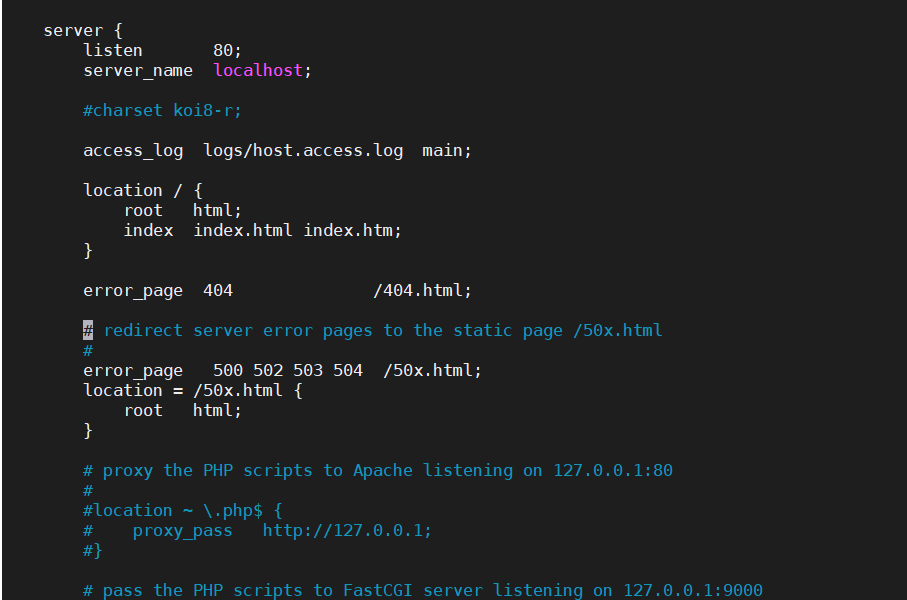Click the 'access_log' directive
Screen dimensions: 907x600
click(x=133, y=150)
